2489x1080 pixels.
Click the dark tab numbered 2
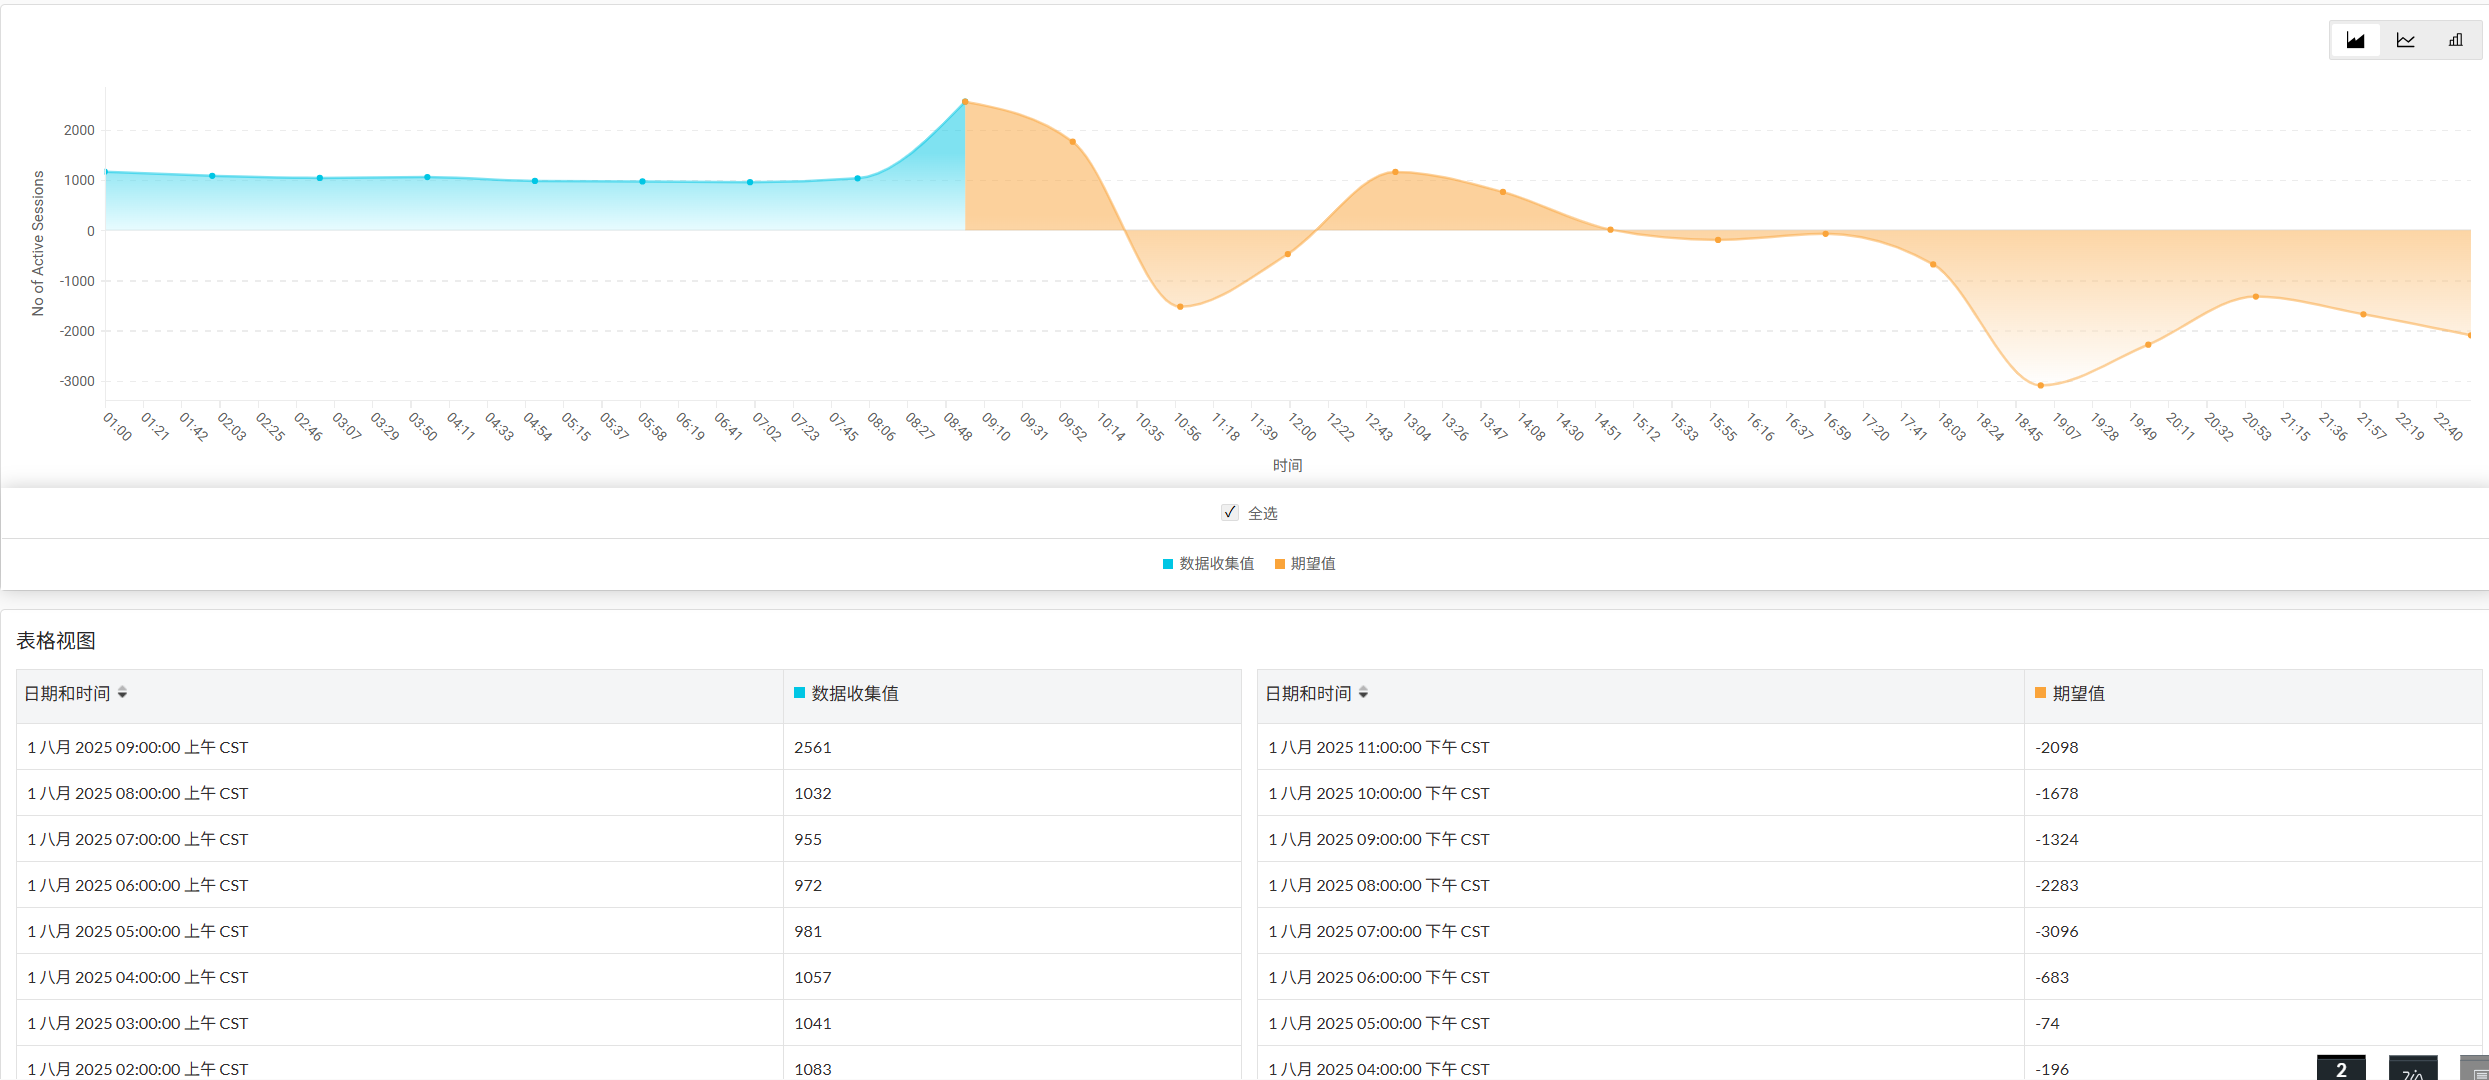point(2340,1068)
